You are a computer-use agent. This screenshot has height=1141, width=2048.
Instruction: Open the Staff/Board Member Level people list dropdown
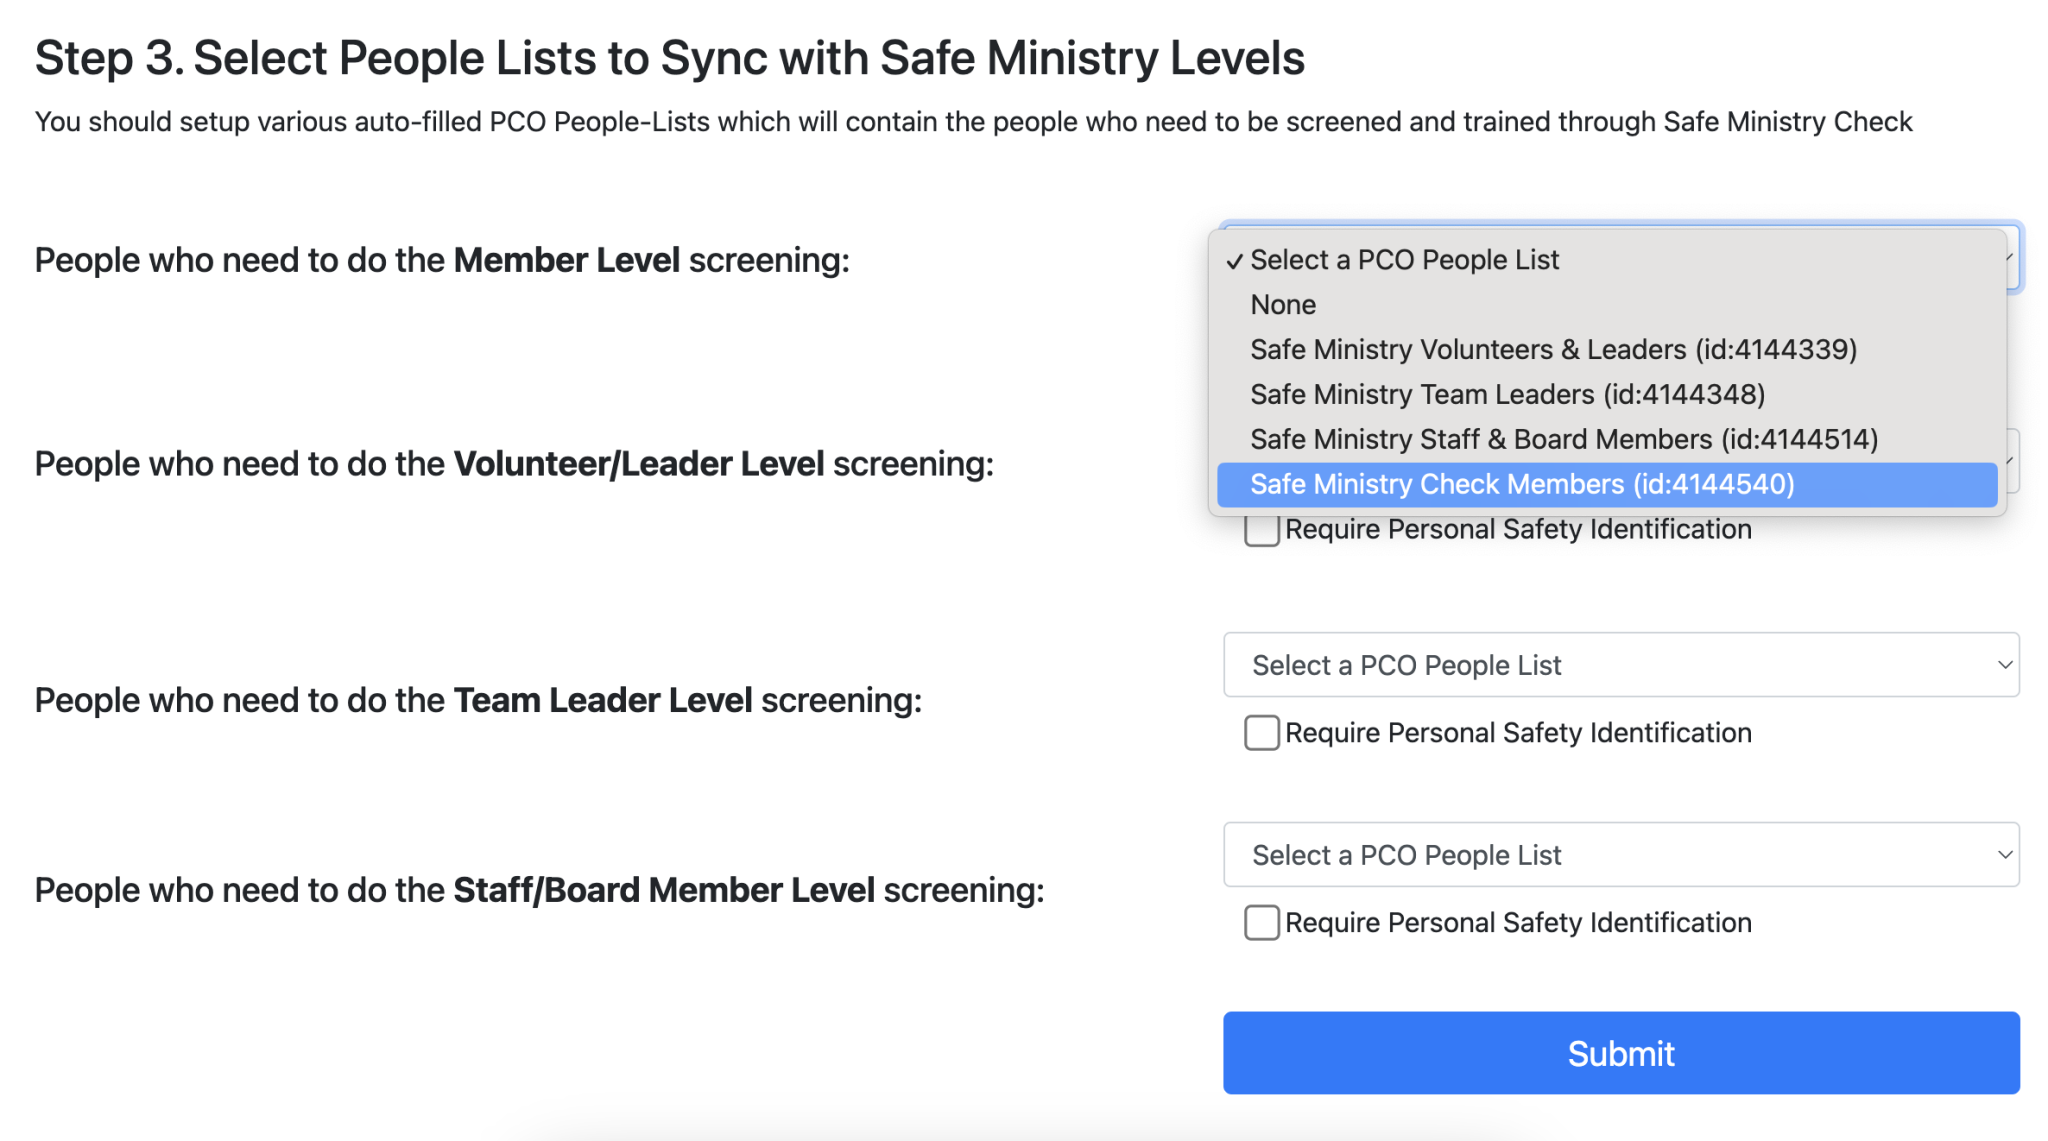[1620, 854]
